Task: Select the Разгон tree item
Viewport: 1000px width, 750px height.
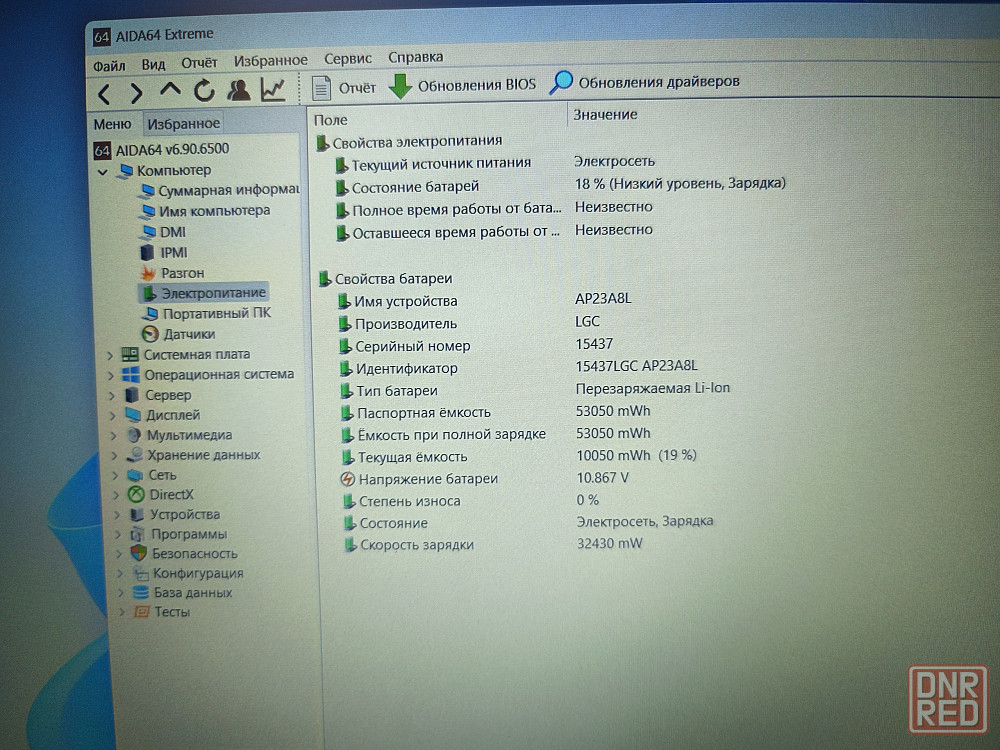Action: (x=172, y=273)
